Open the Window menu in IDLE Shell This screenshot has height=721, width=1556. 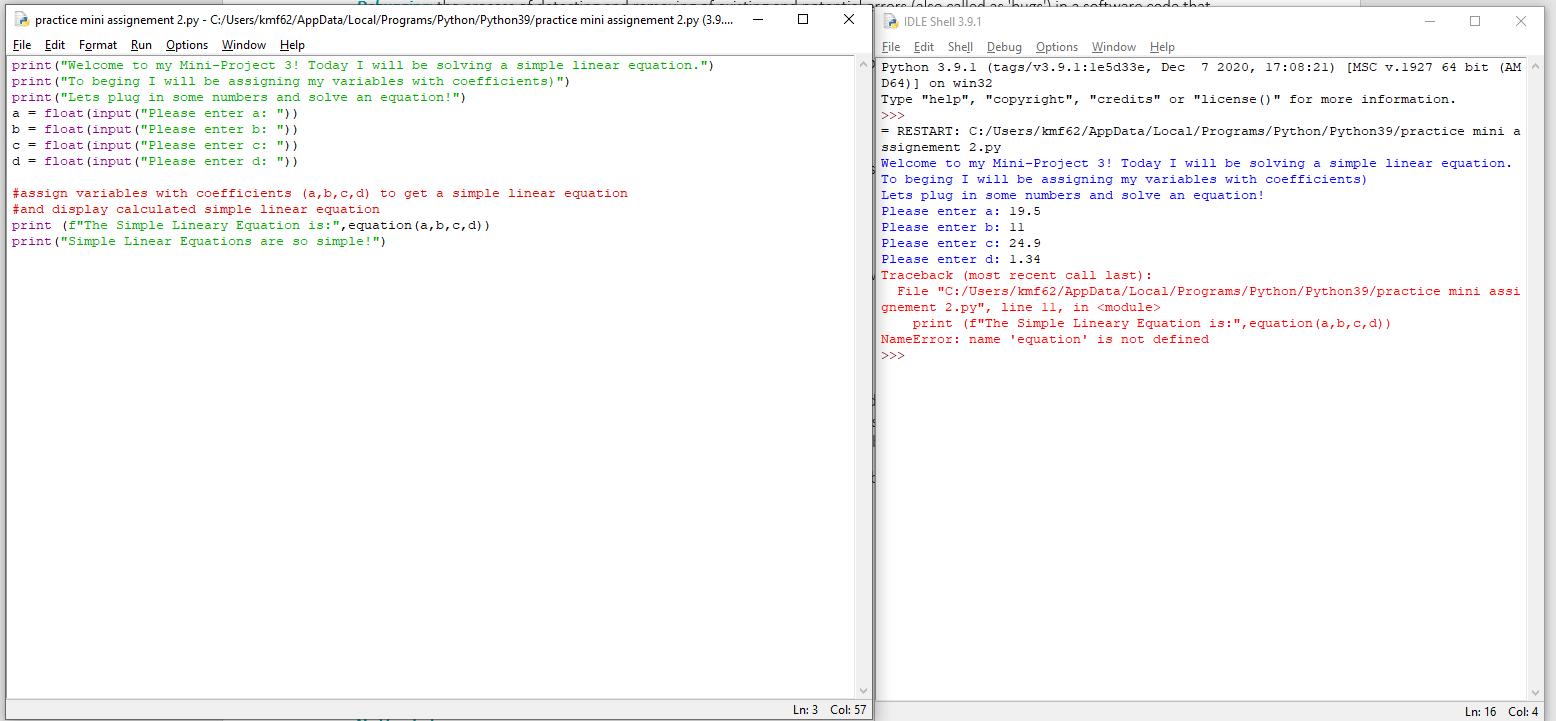pyautogui.click(x=1114, y=47)
